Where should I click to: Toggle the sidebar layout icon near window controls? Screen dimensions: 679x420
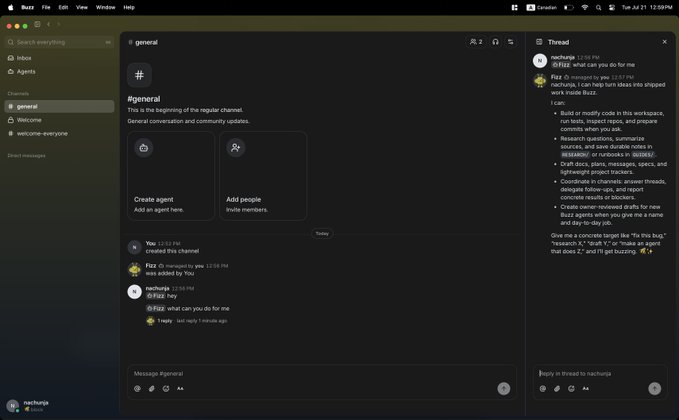[x=37, y=24]
